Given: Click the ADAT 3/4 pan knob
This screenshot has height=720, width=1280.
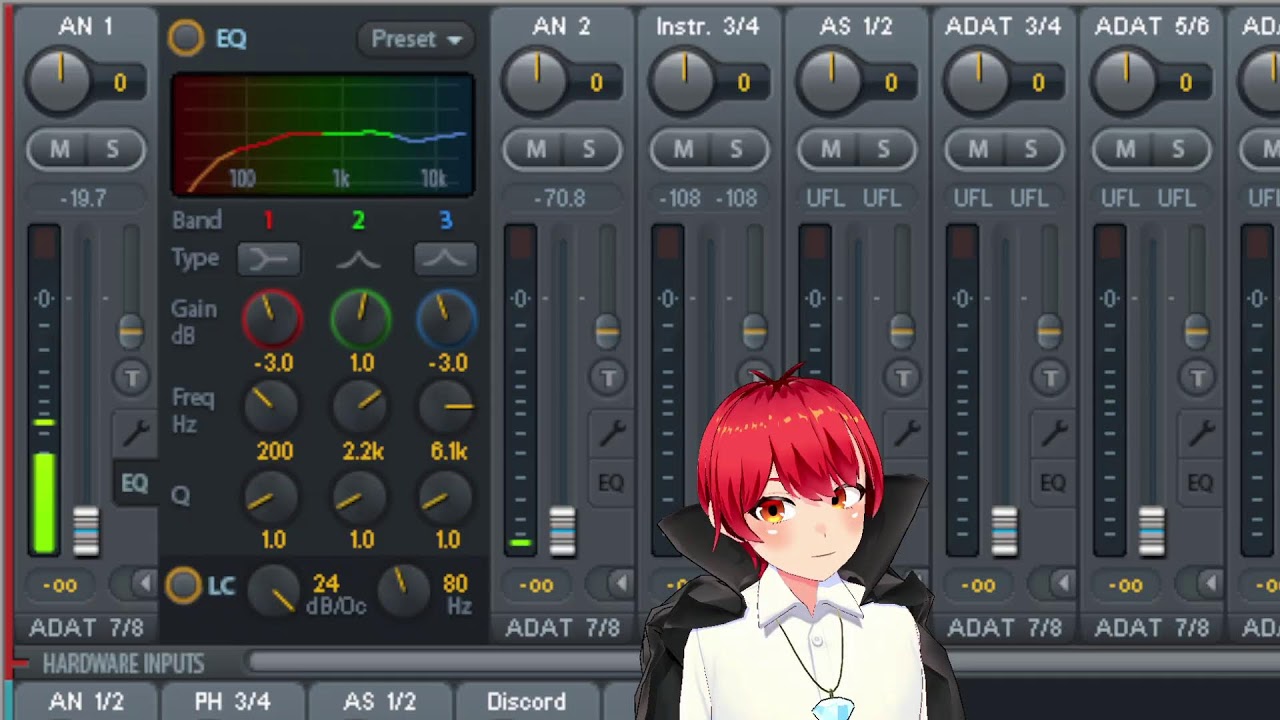Looking at the screenshot, I should click(978, 82).
